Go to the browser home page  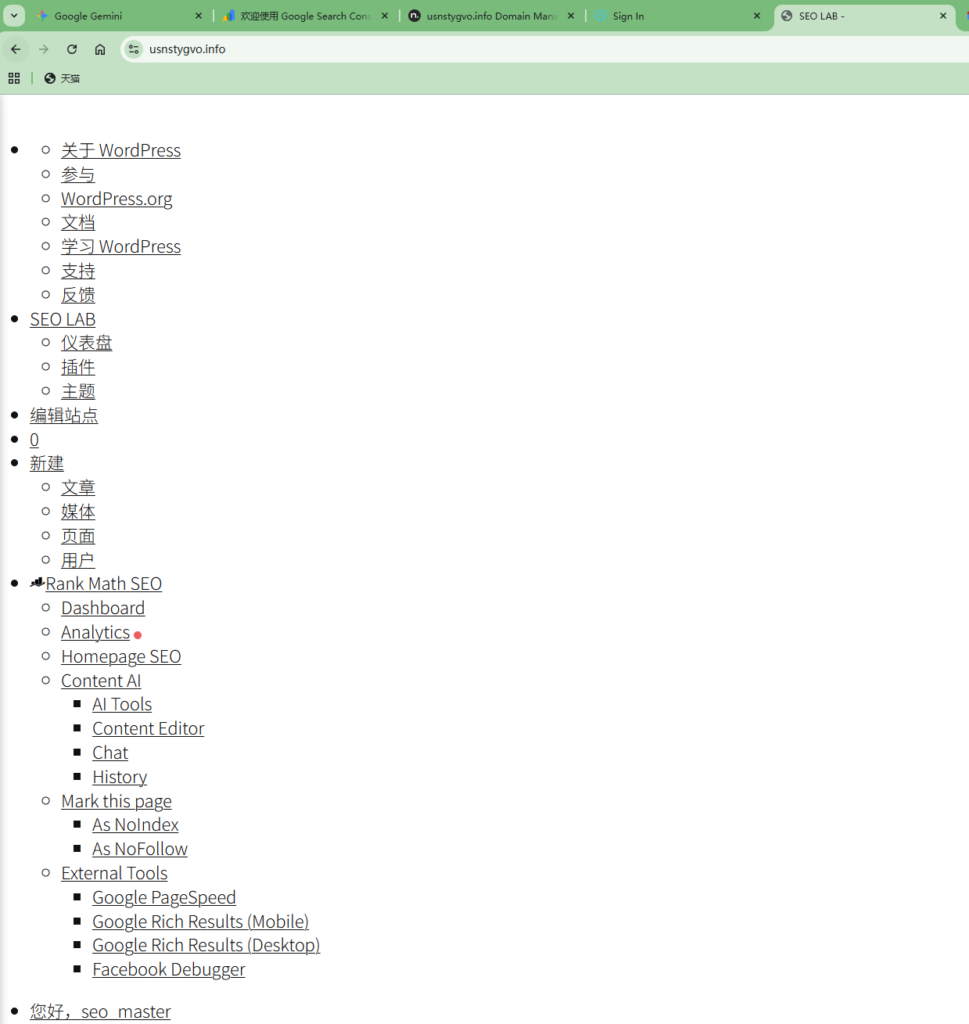[x=100, y=49]
